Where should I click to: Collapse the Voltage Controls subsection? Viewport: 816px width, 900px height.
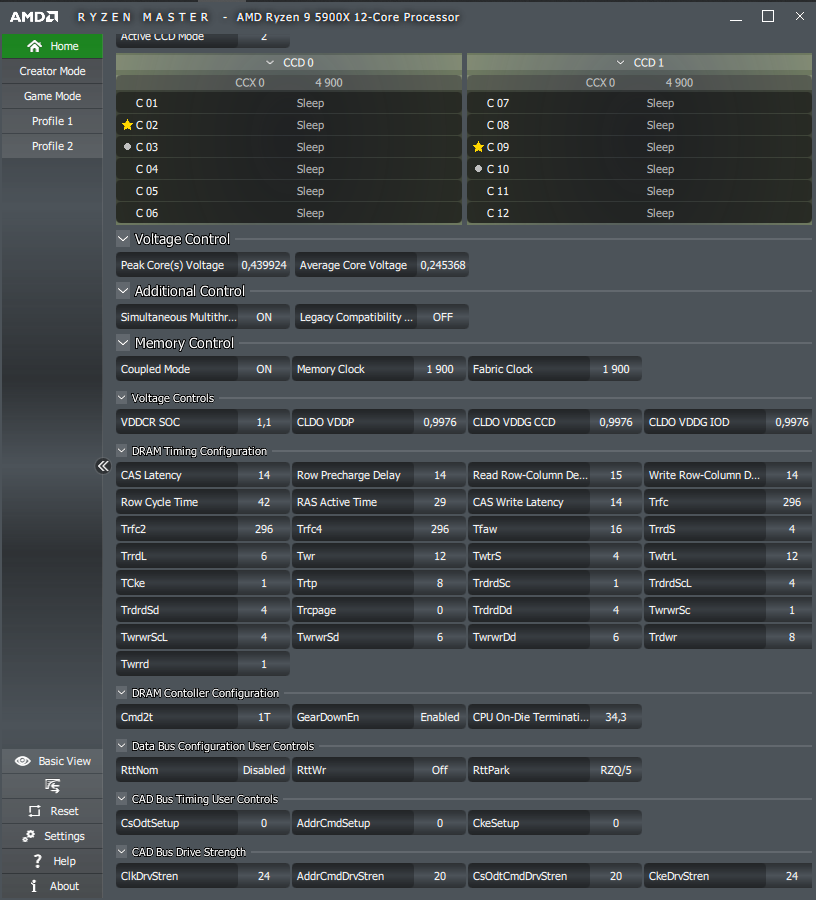tap(121, 397)
